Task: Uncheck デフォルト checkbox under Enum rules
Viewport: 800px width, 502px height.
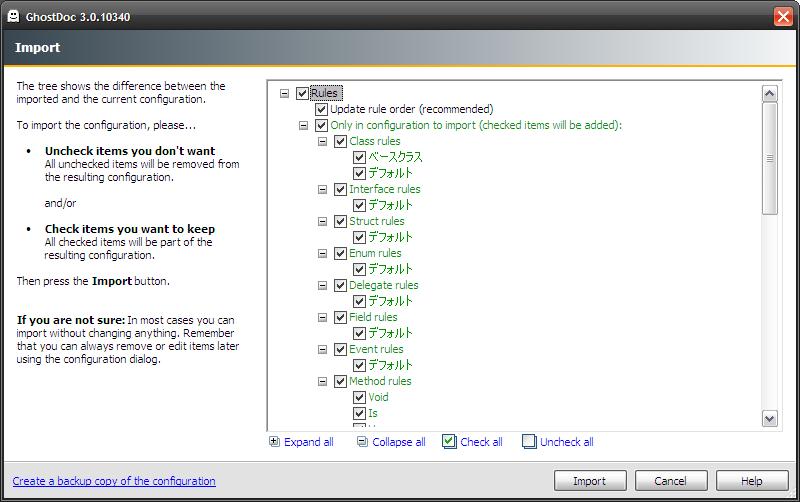Action: tap(359, 269)
